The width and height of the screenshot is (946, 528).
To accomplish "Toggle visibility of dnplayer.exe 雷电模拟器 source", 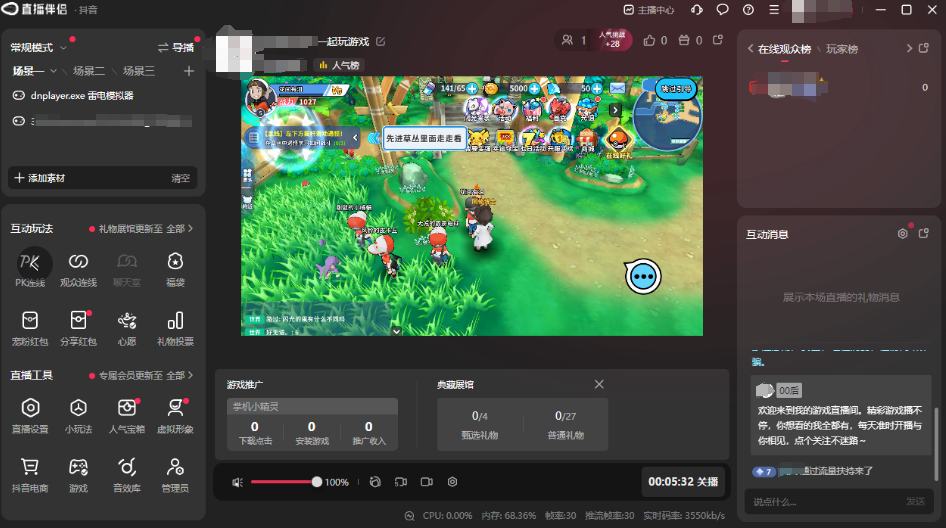I will coord(19,95).
